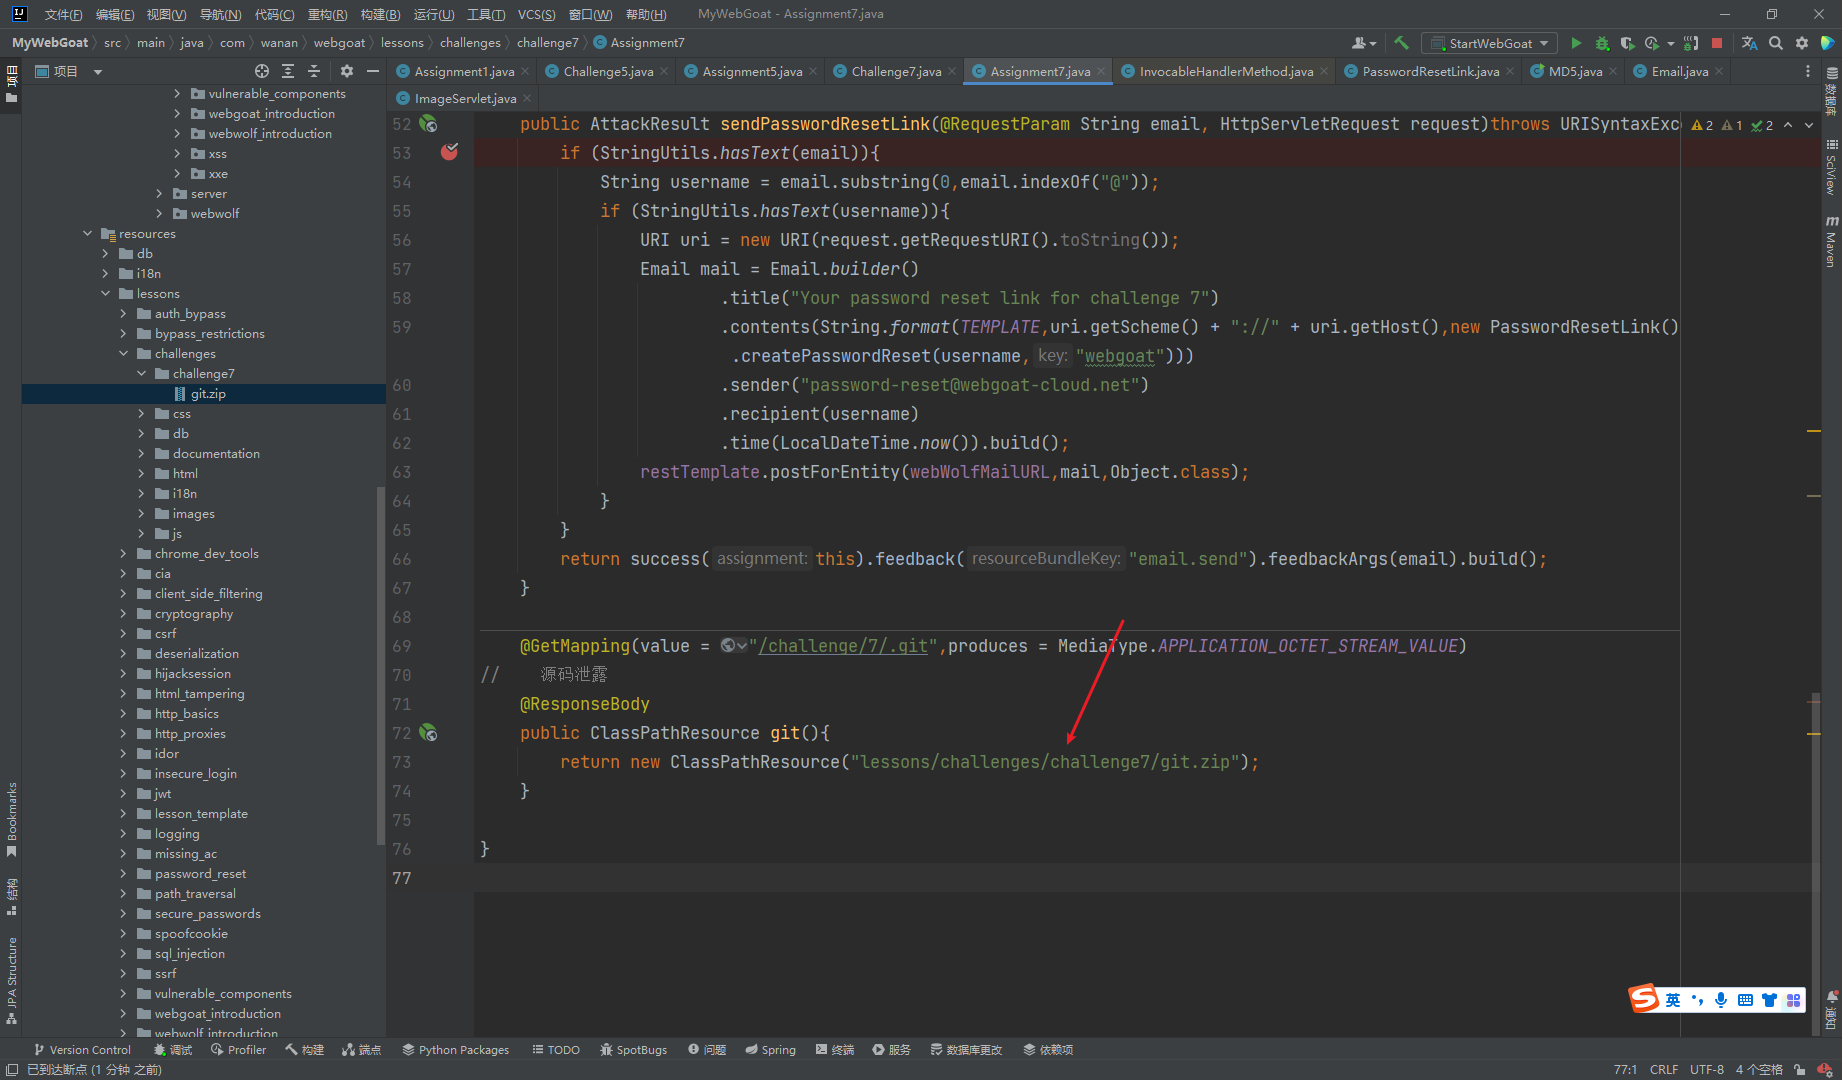Screen dimensions: 1842x1080
Task: Open Bookmarks side tool window
Action: point(12,820)
